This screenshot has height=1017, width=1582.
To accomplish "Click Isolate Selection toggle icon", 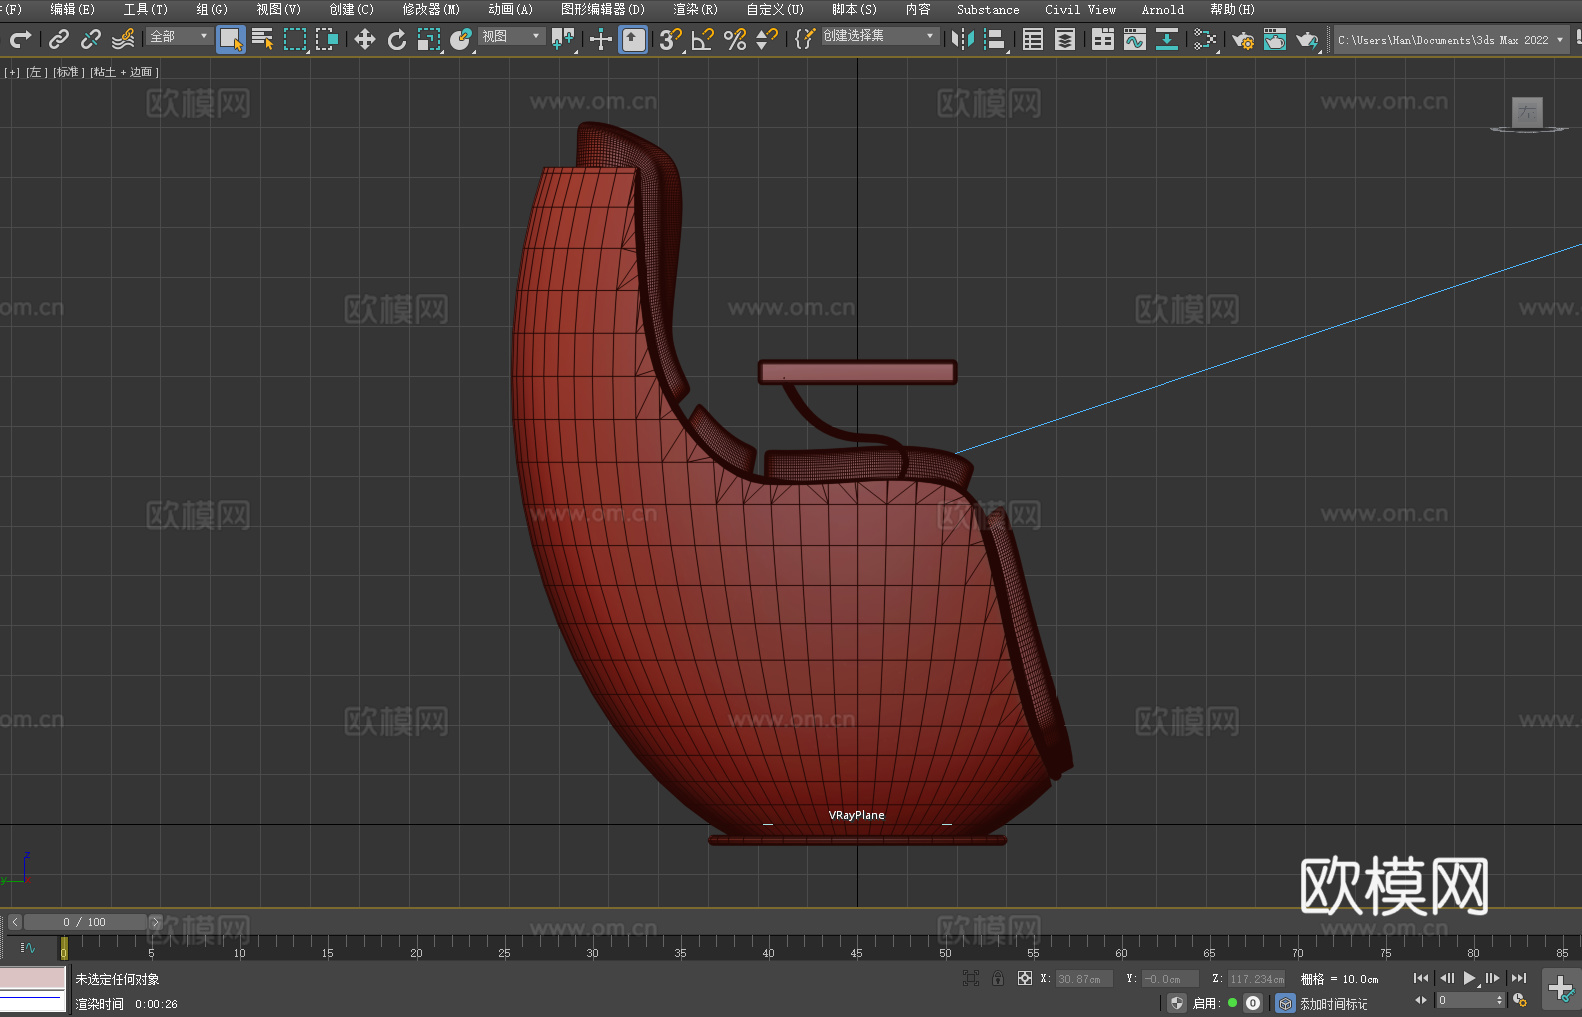I will click(x=970, y=978).
